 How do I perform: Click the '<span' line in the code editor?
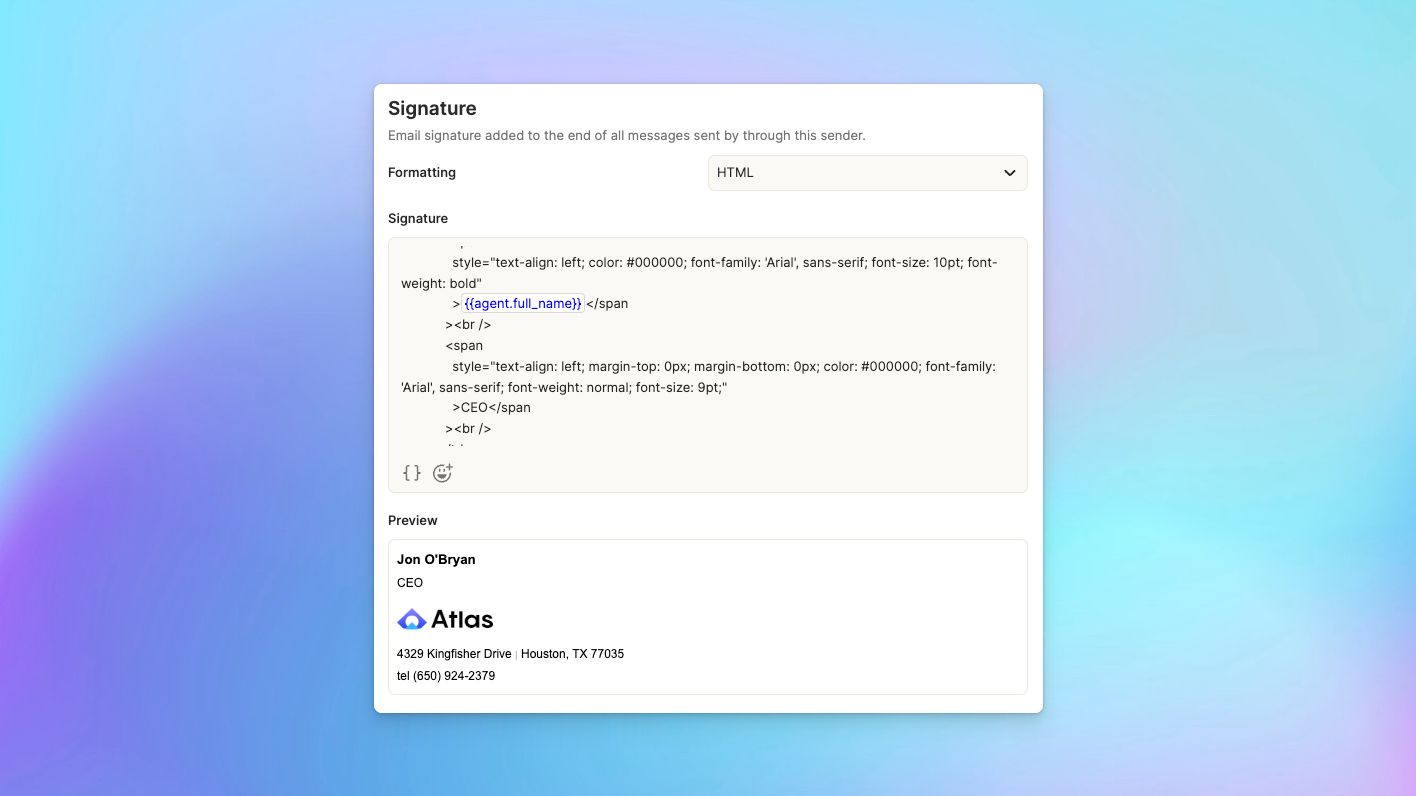click(x=464, y=345)
